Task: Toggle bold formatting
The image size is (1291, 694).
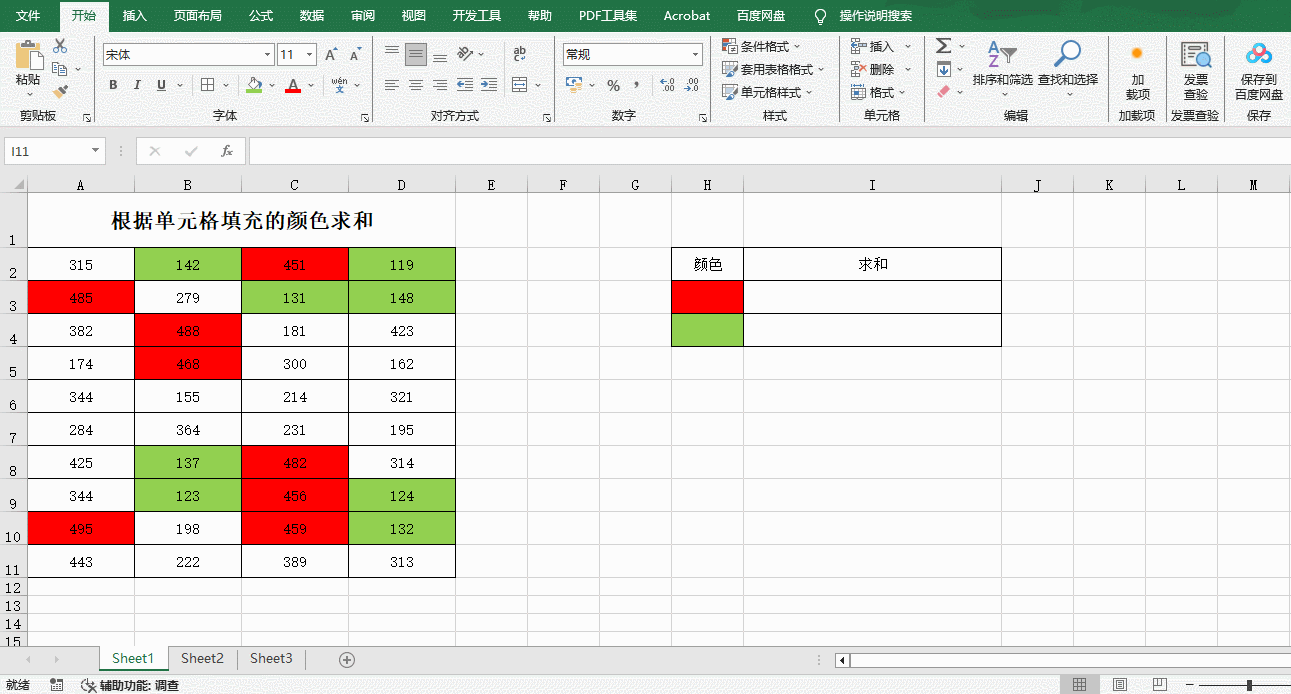Action: 113,85
